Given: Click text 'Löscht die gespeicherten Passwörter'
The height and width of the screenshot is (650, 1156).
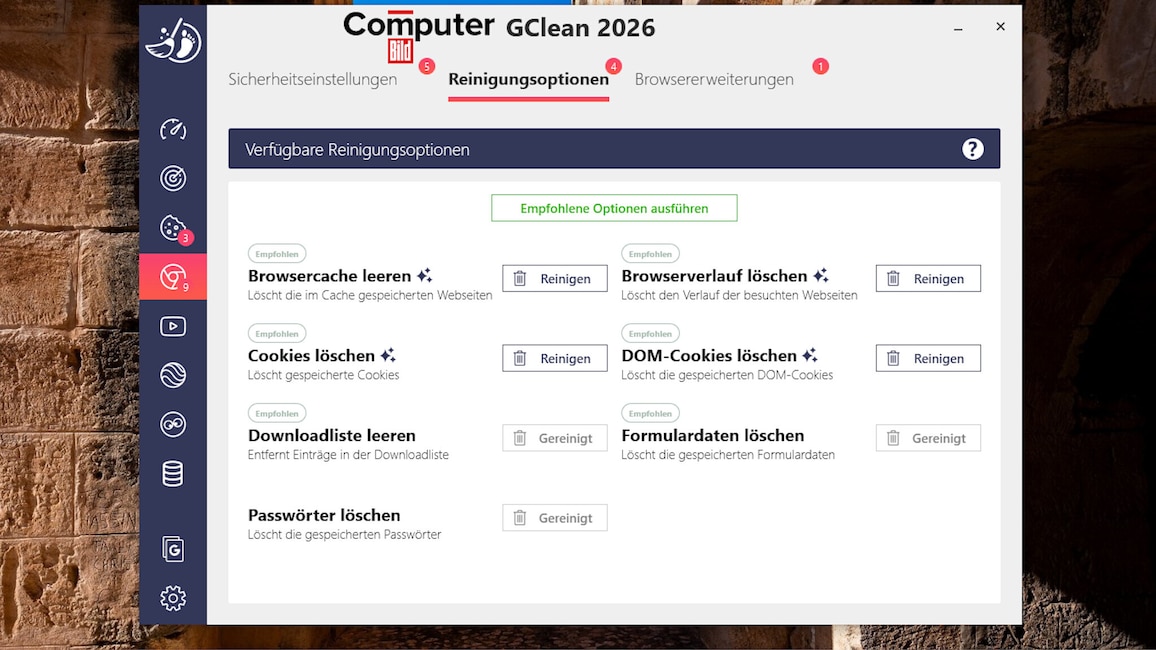Looking at the screenshot, I should pos(344,534).
